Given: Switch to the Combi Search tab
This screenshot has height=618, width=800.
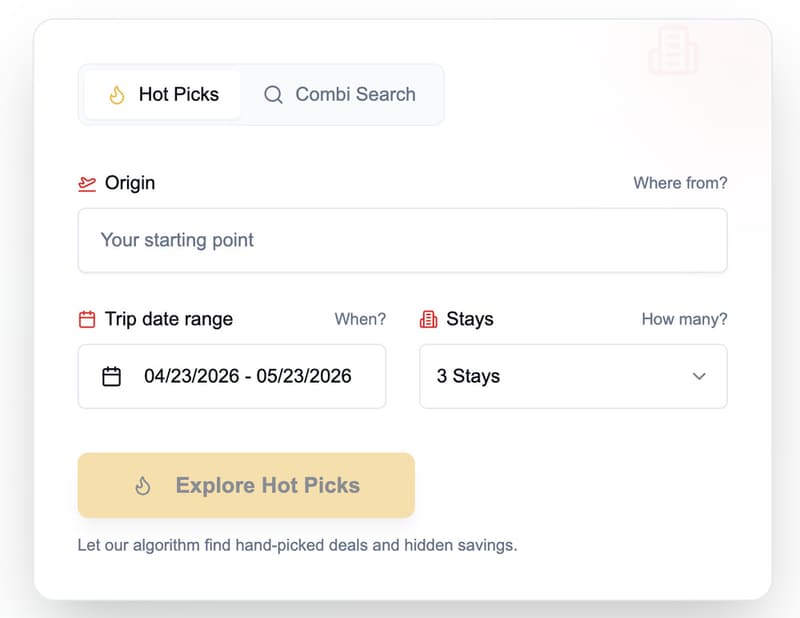Looking at the screenshot, I should (340, 95).
